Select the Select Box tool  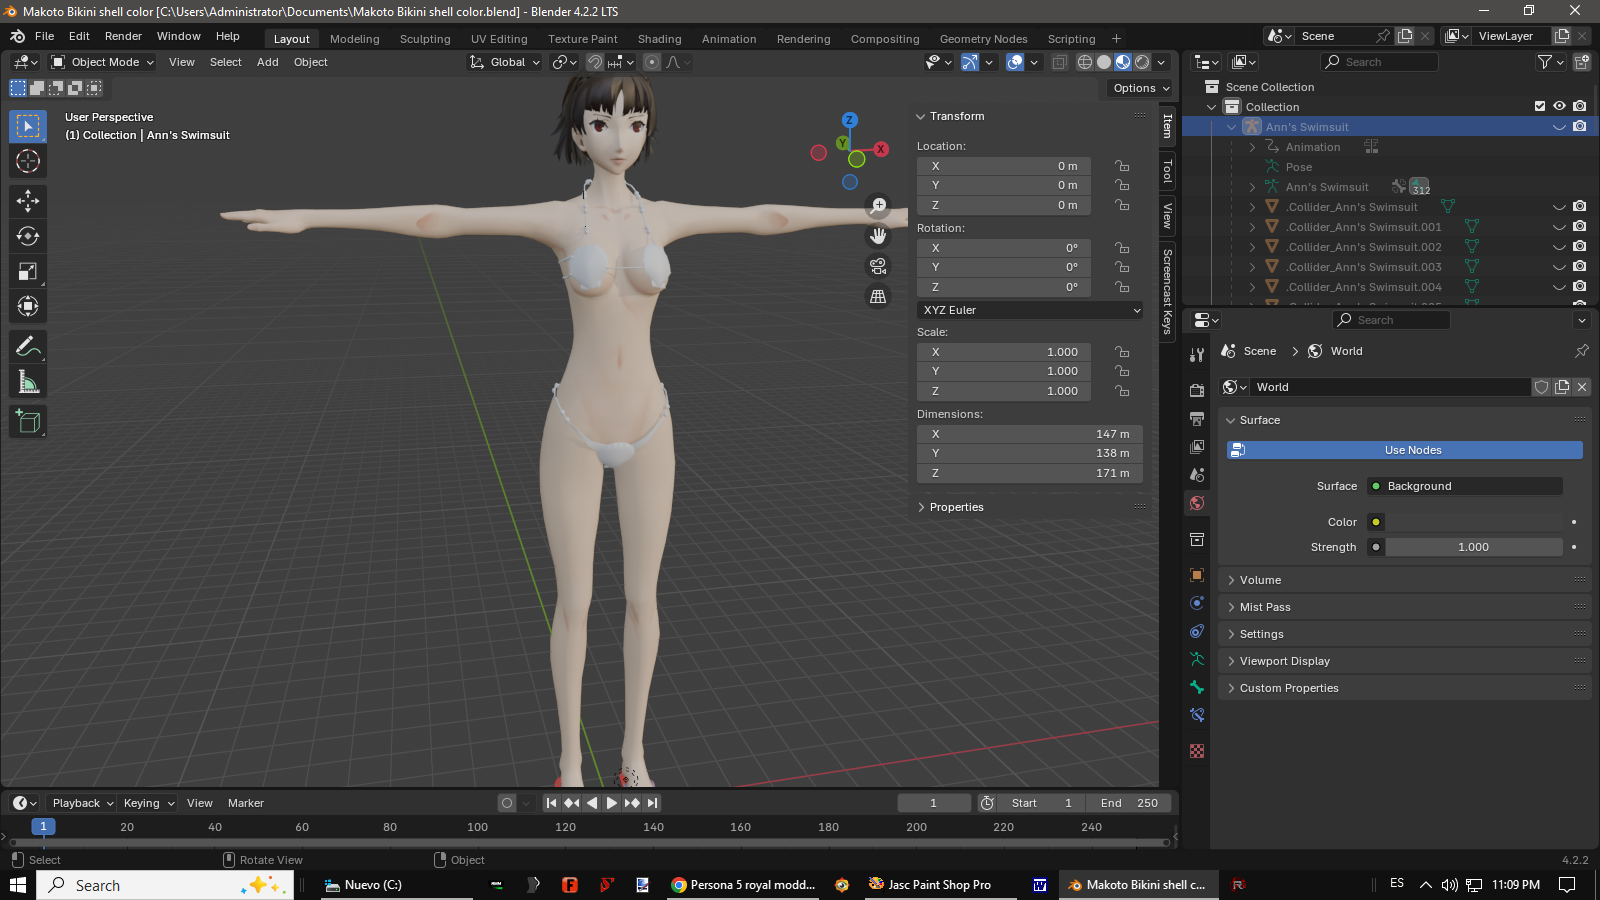[28, 126]
